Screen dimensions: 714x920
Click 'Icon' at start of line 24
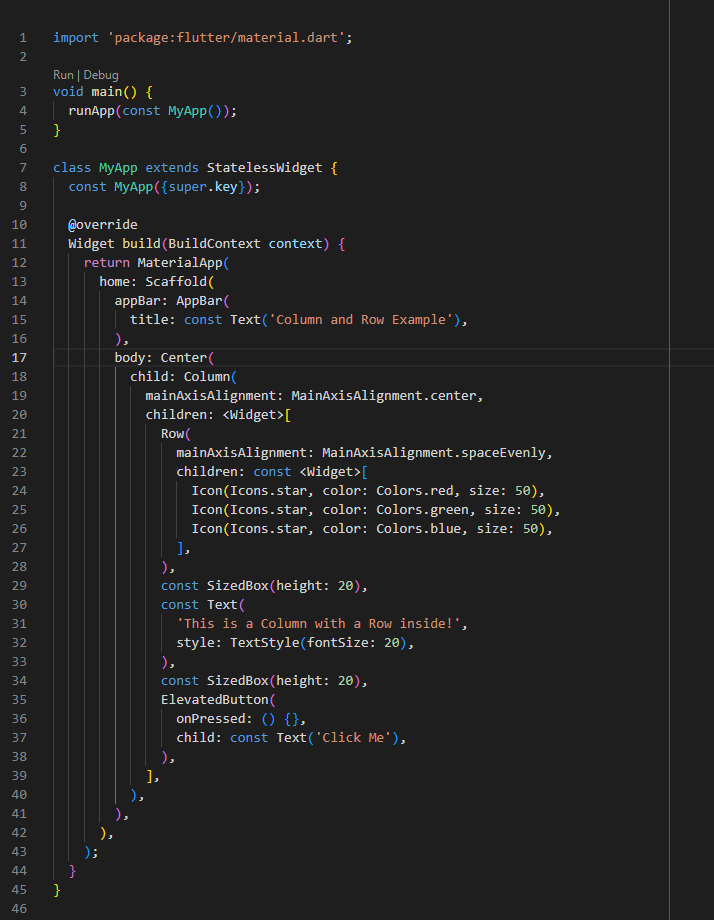coord(207,491)
